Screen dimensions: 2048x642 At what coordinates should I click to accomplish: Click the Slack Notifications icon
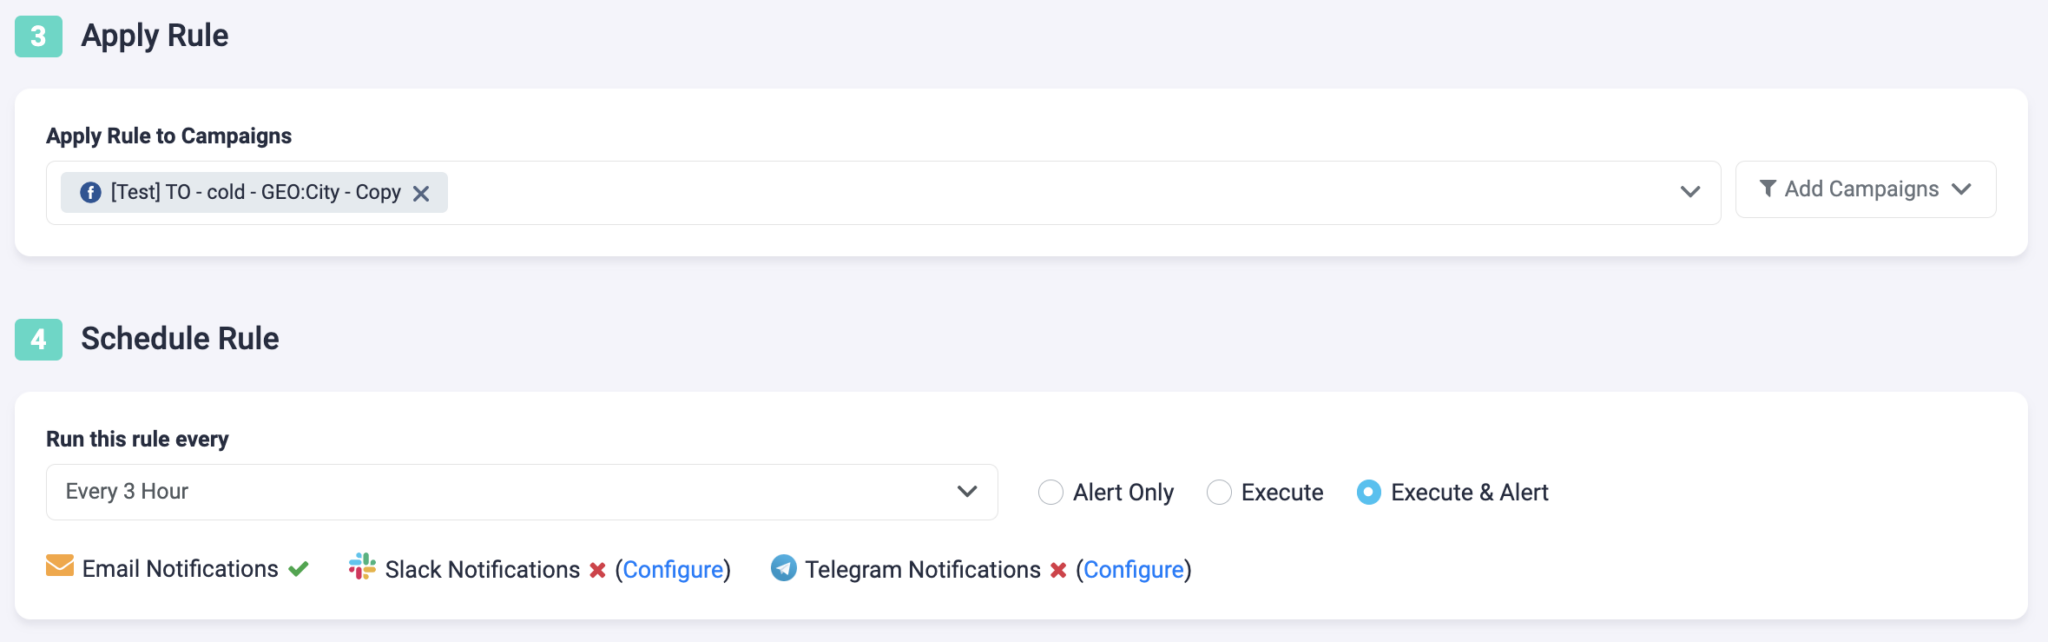pos(362,568)
